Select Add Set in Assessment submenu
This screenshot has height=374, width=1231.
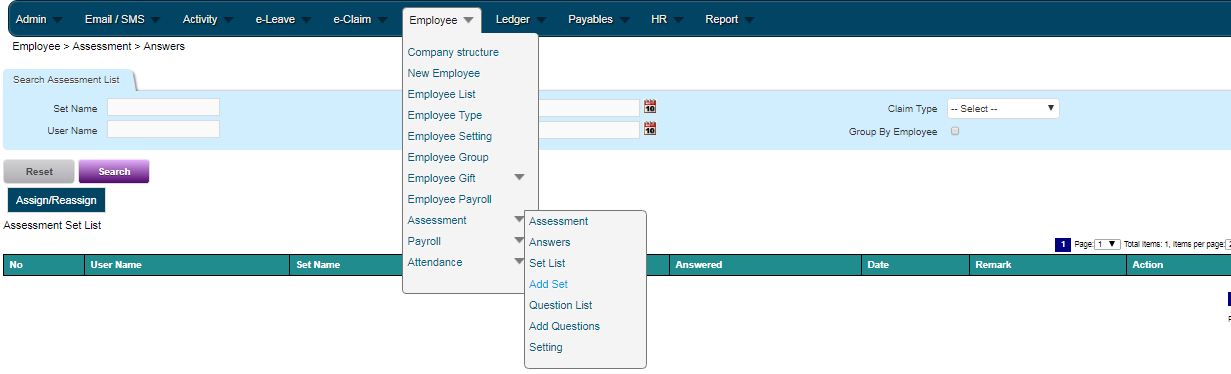pyautogui.click(x=548, y=284)
